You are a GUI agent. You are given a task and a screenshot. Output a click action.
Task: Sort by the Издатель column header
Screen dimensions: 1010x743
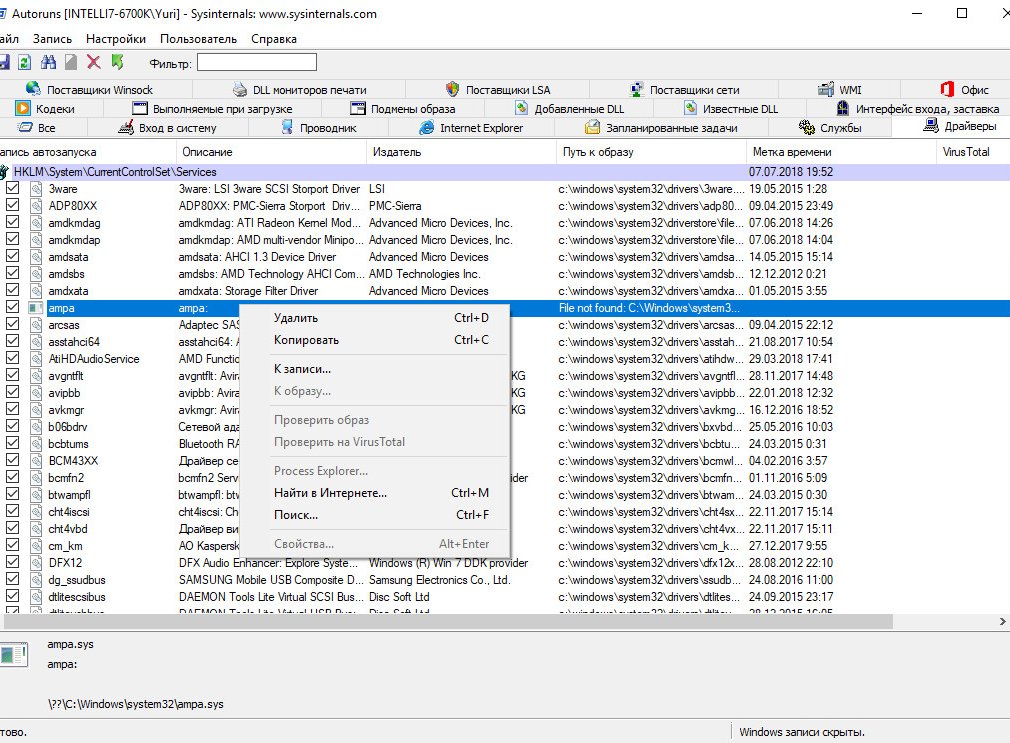pyautogui.click(x=461, y=152)
